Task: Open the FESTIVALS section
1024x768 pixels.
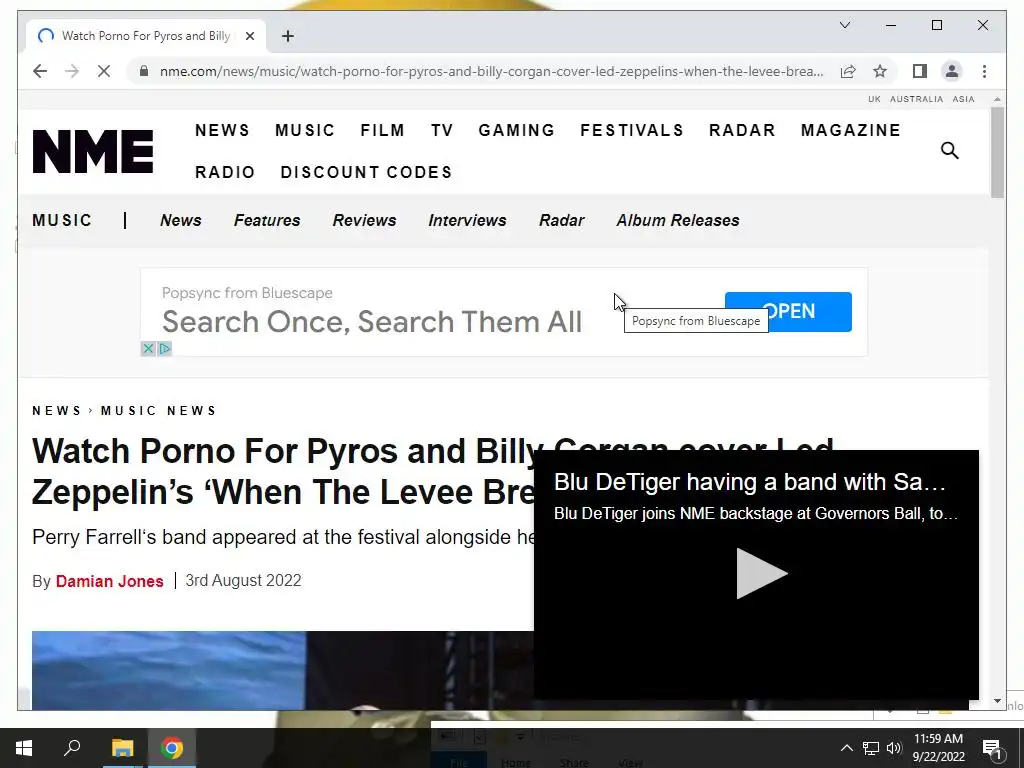Action: pos(632,130)
